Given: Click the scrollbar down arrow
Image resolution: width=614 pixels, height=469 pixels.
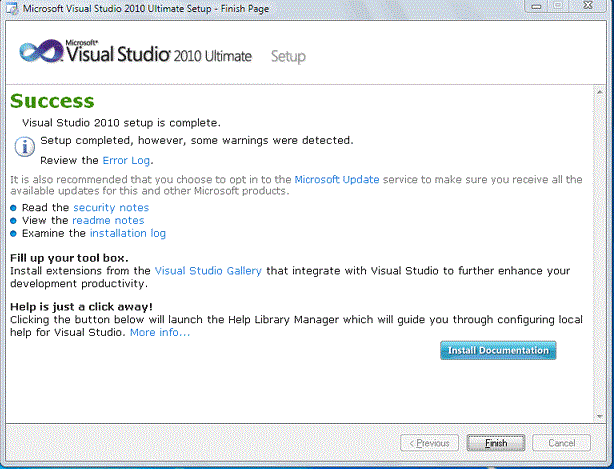Looking at the screenshot, I should pyautogui.click(x=600, y=416).
